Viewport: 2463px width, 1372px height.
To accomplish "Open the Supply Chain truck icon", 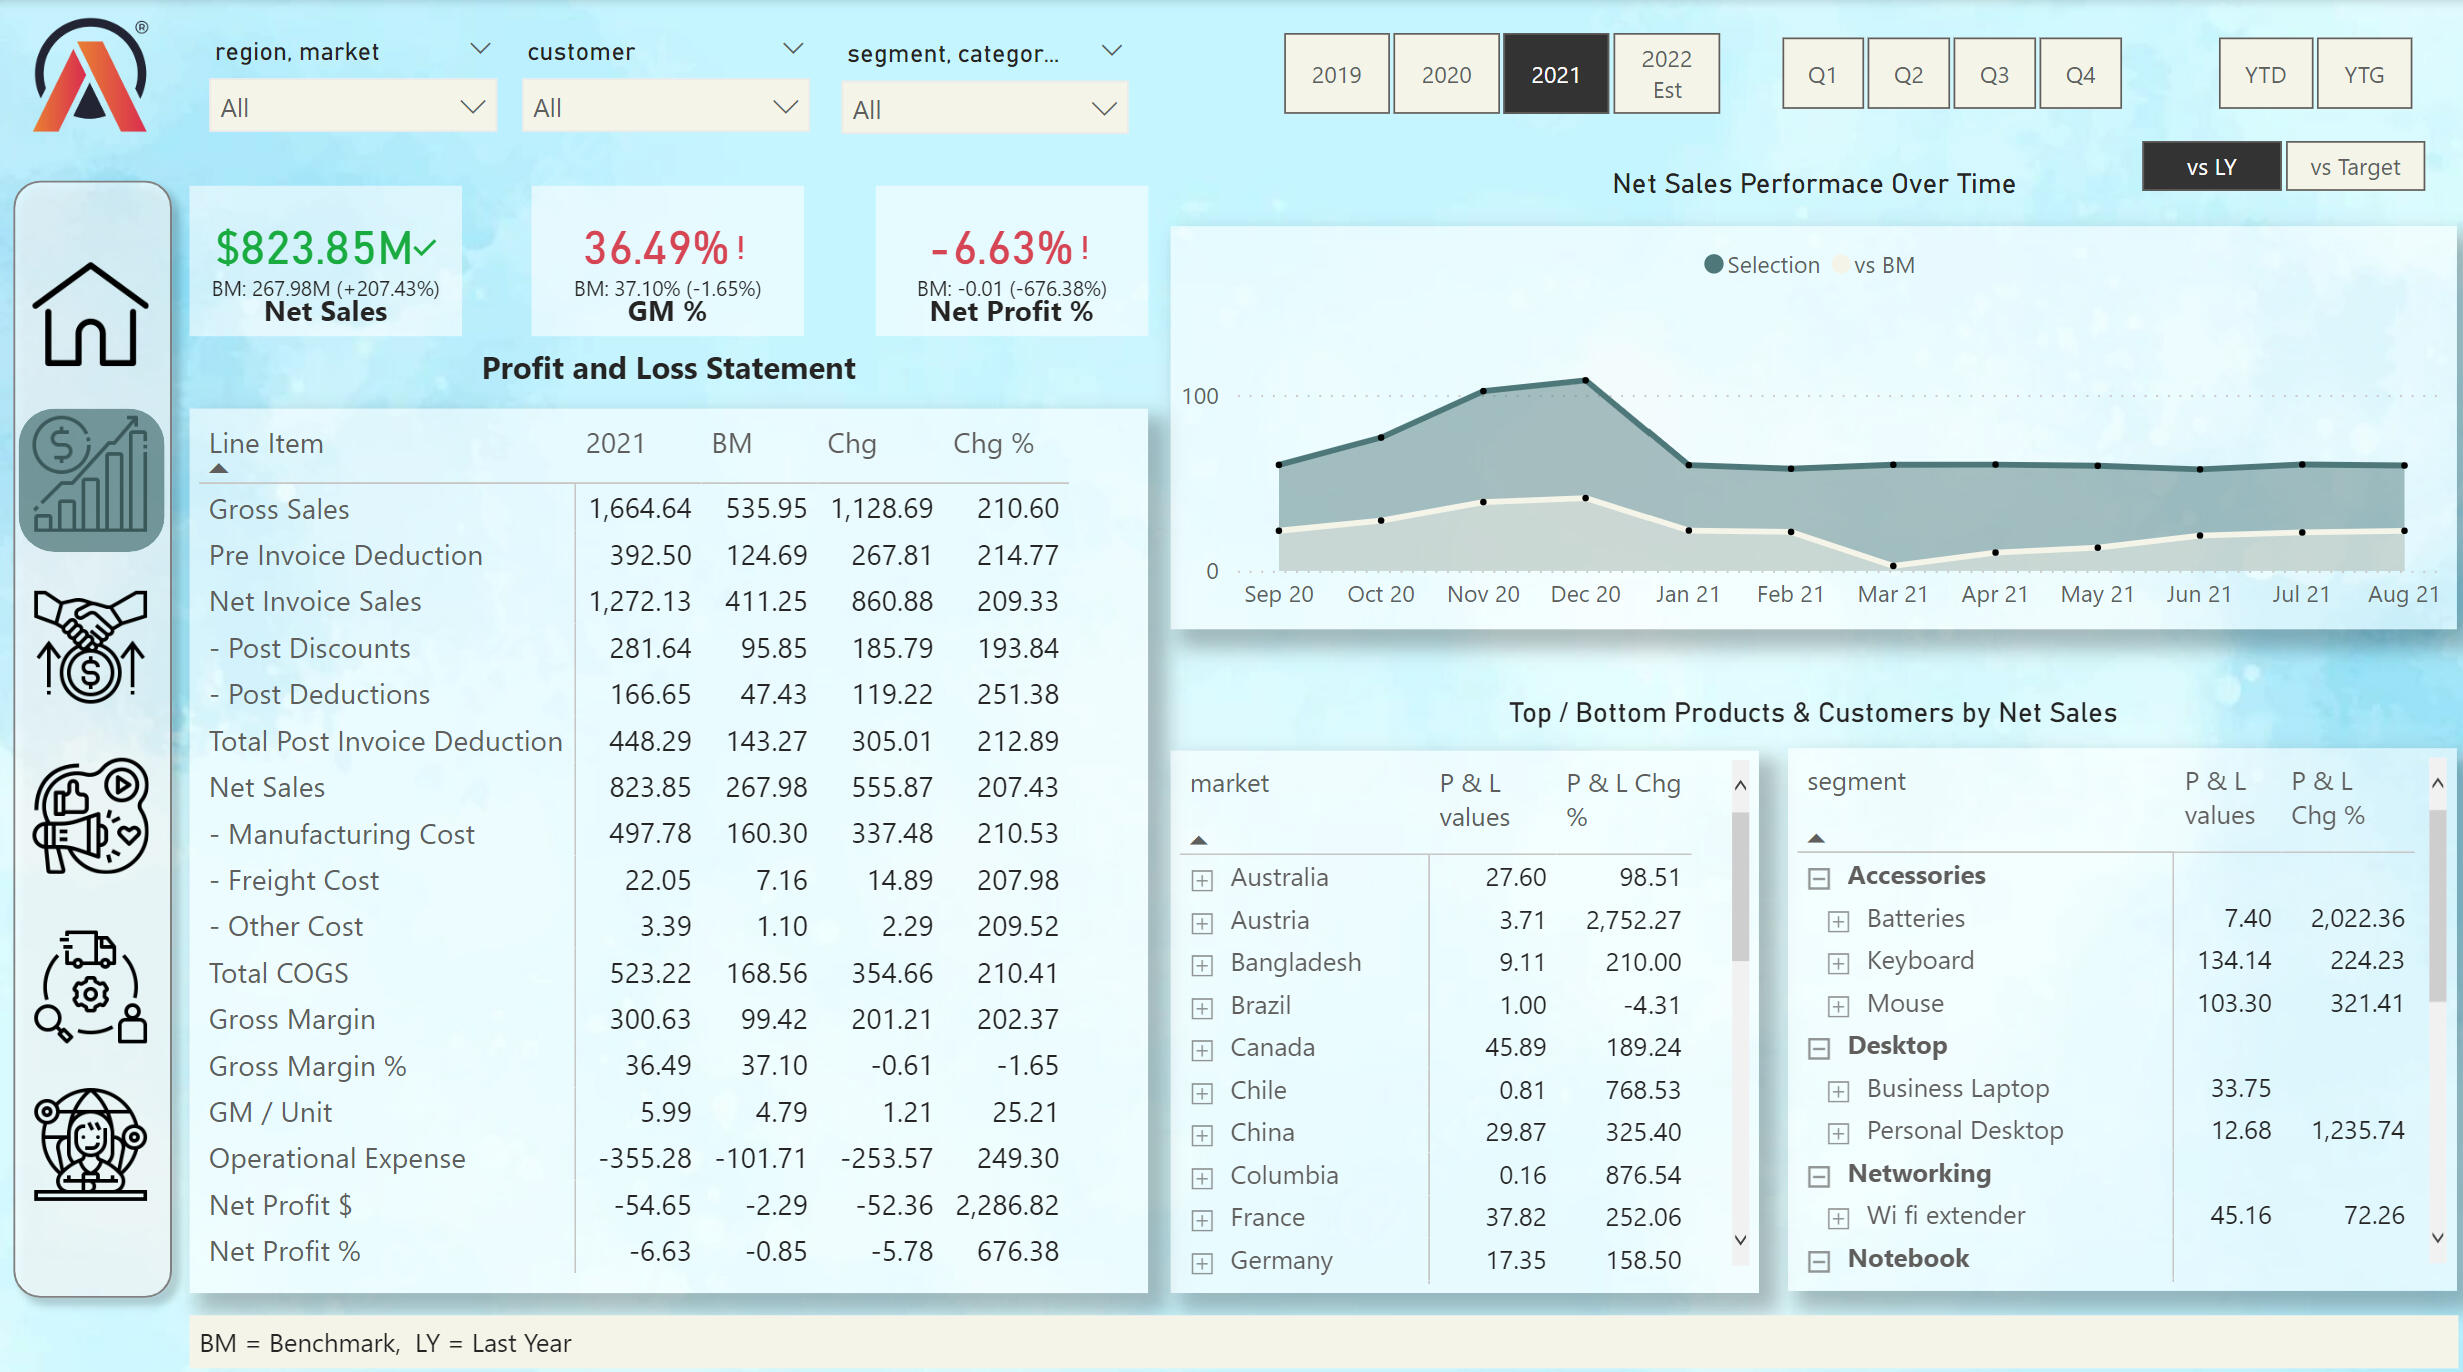I will pyautogui.click(x=90, y=986).
